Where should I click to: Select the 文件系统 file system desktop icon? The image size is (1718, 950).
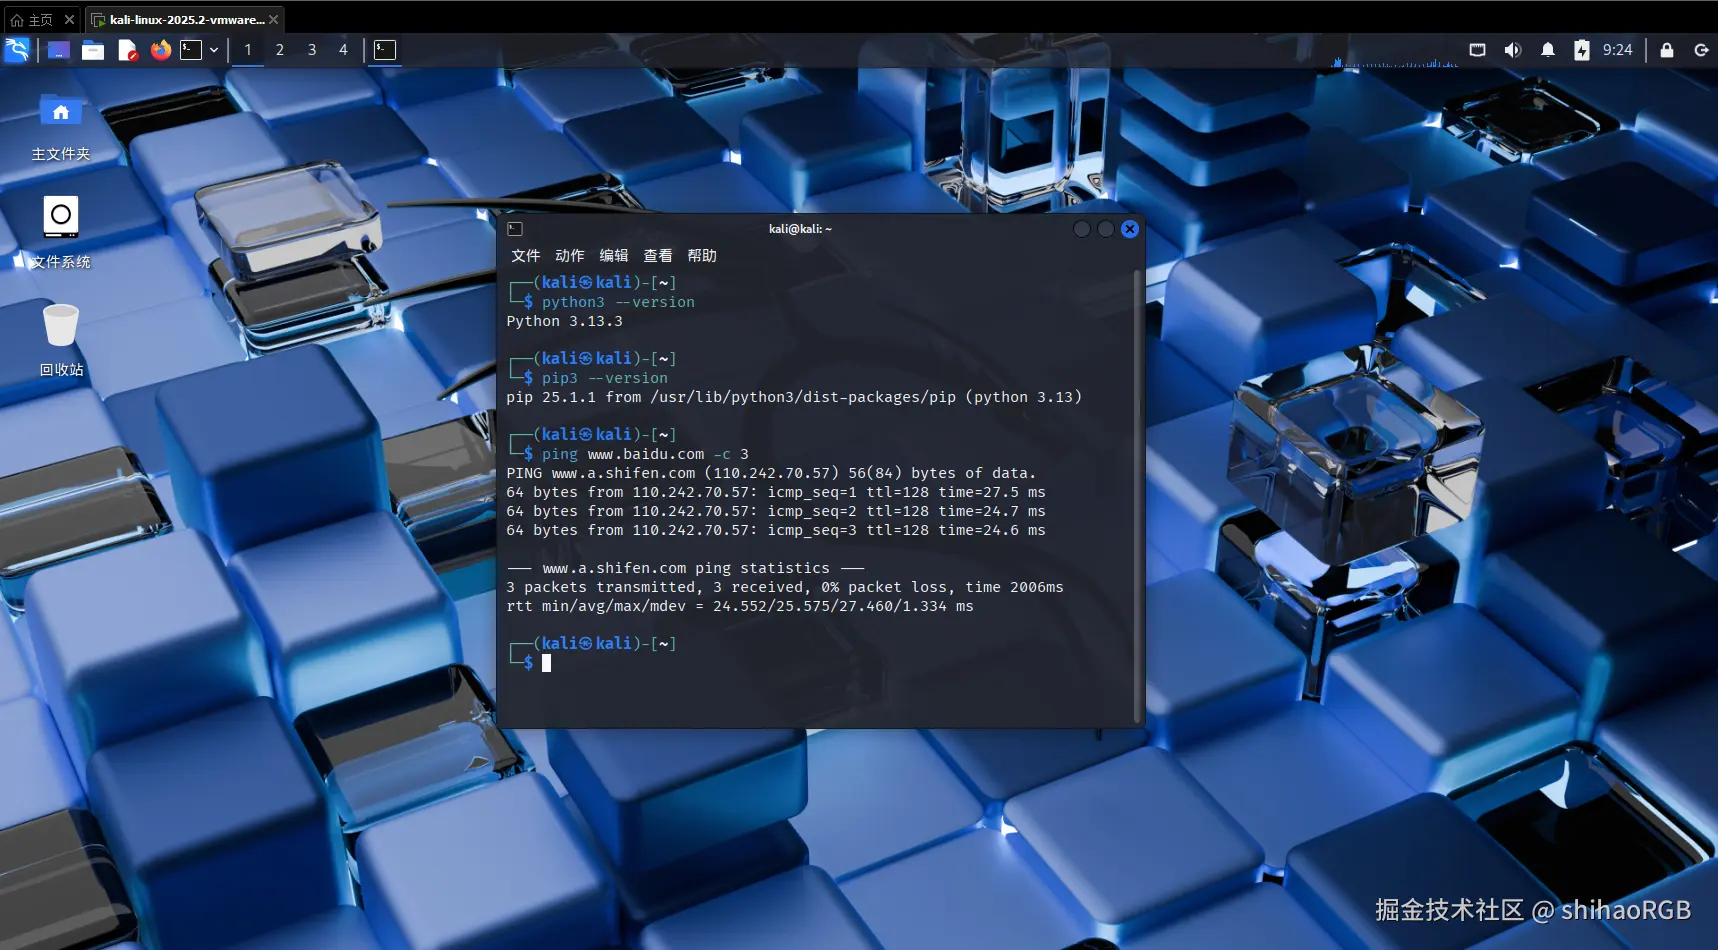point(61,233)
